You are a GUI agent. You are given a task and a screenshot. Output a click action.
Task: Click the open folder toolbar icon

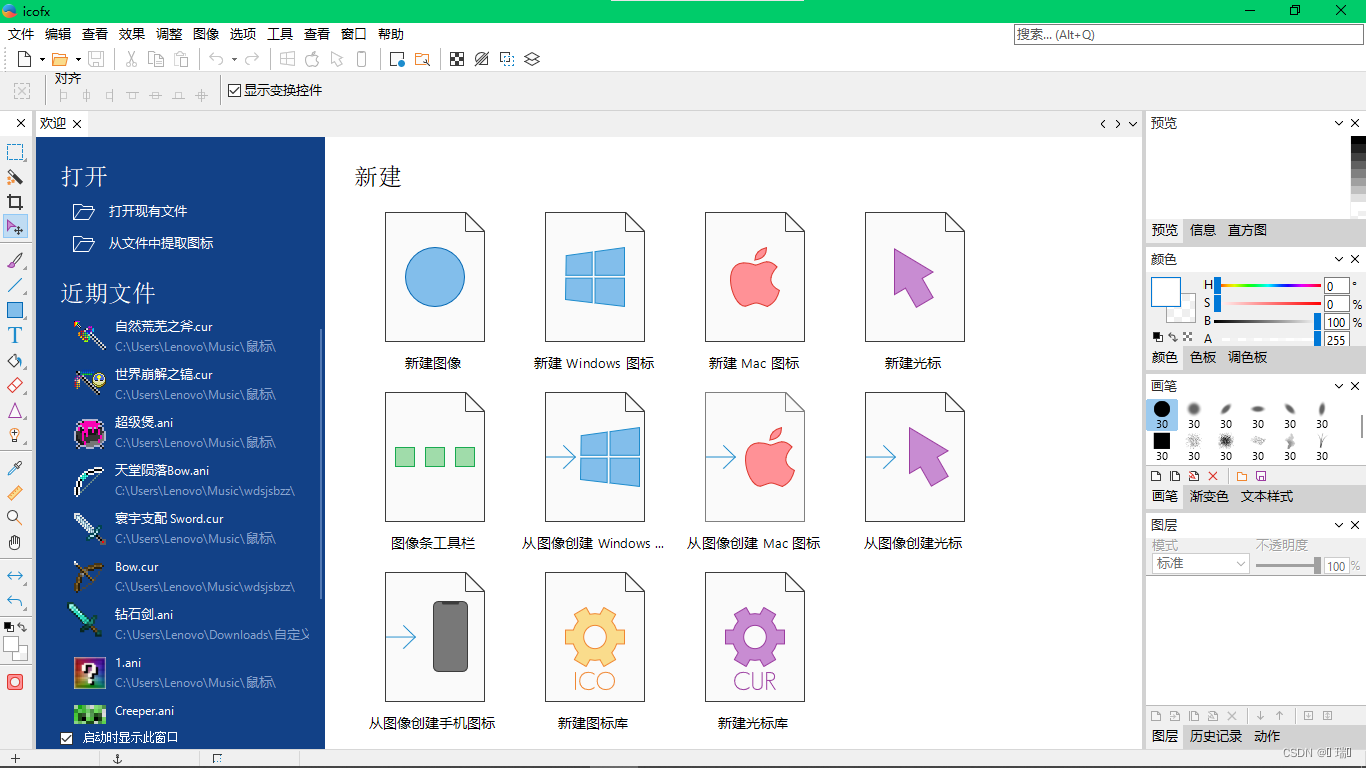pos(60,59)
